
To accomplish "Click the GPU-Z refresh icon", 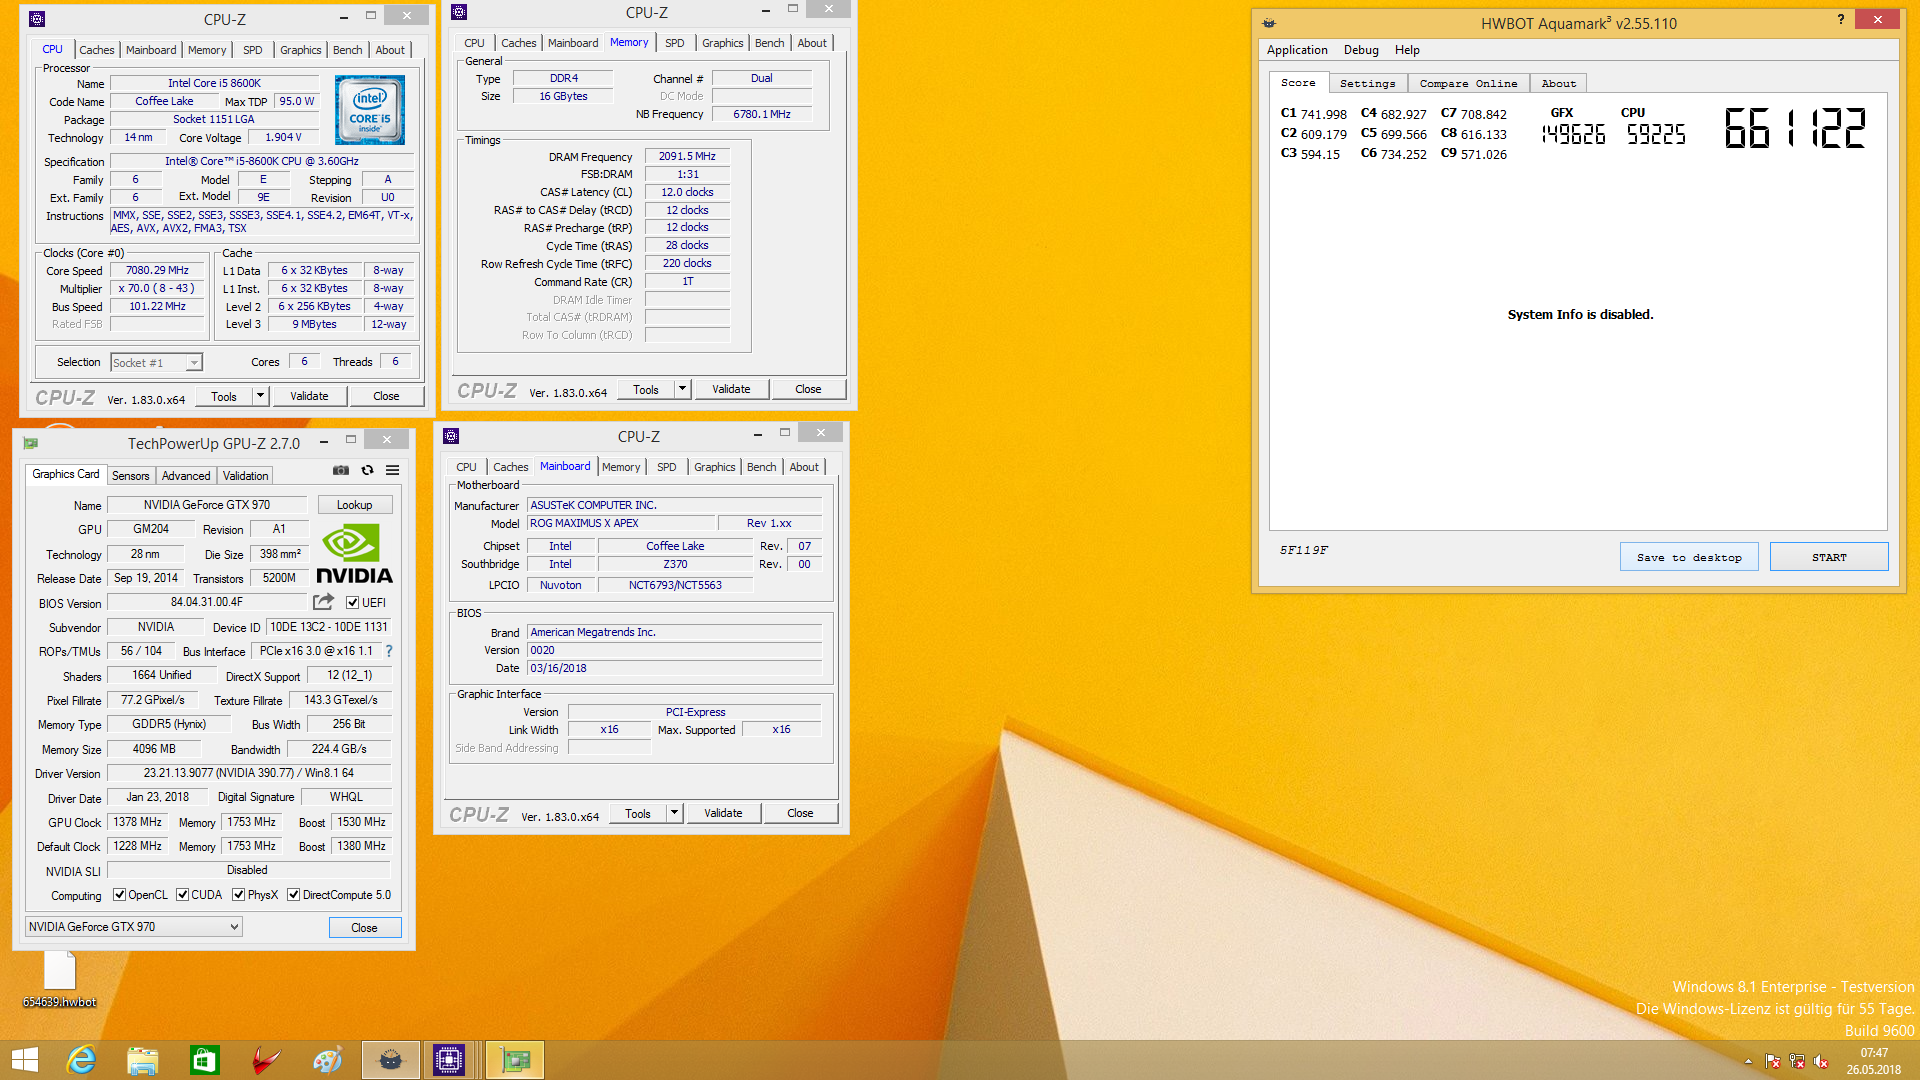I will coord(367,470).
